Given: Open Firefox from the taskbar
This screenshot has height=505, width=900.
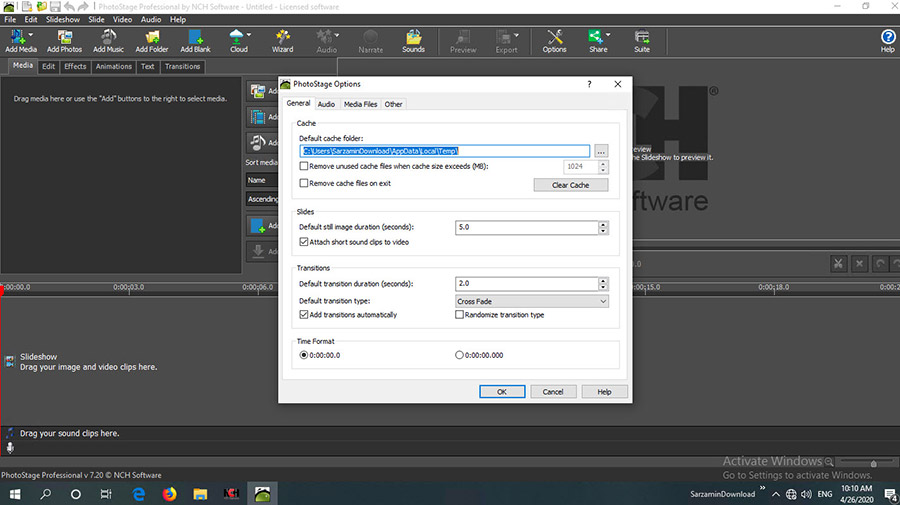Looking at the screenshot, I should pyautogui.click(x=169, y=494).
